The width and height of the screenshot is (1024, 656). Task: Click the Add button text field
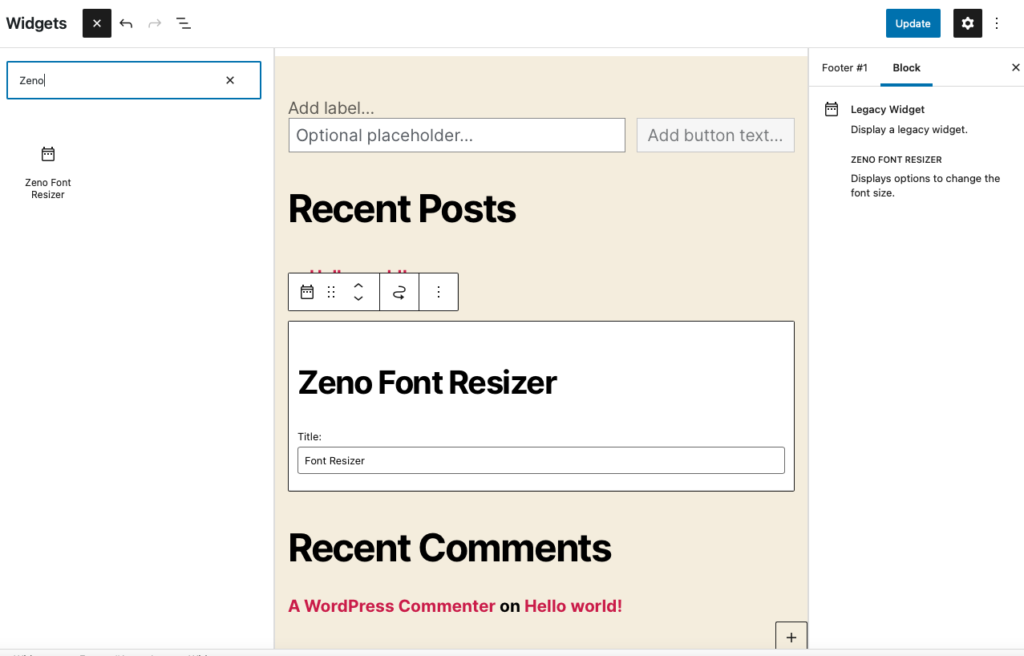715,135
